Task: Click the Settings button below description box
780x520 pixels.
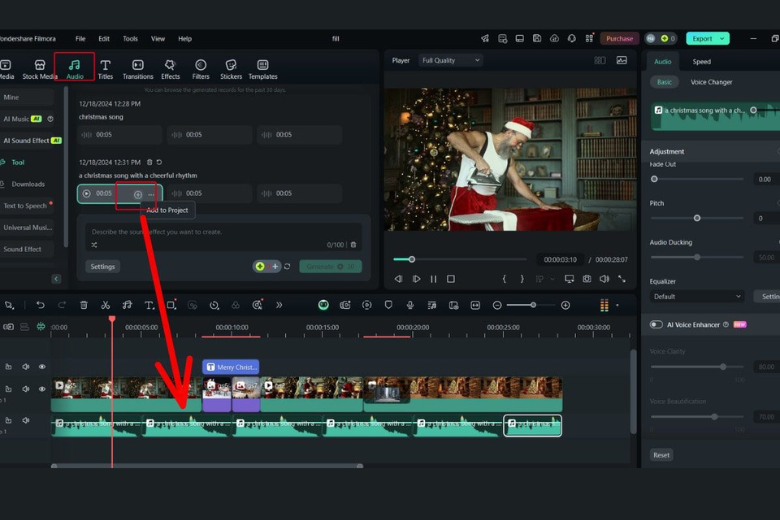Action: tap(102, 267)
